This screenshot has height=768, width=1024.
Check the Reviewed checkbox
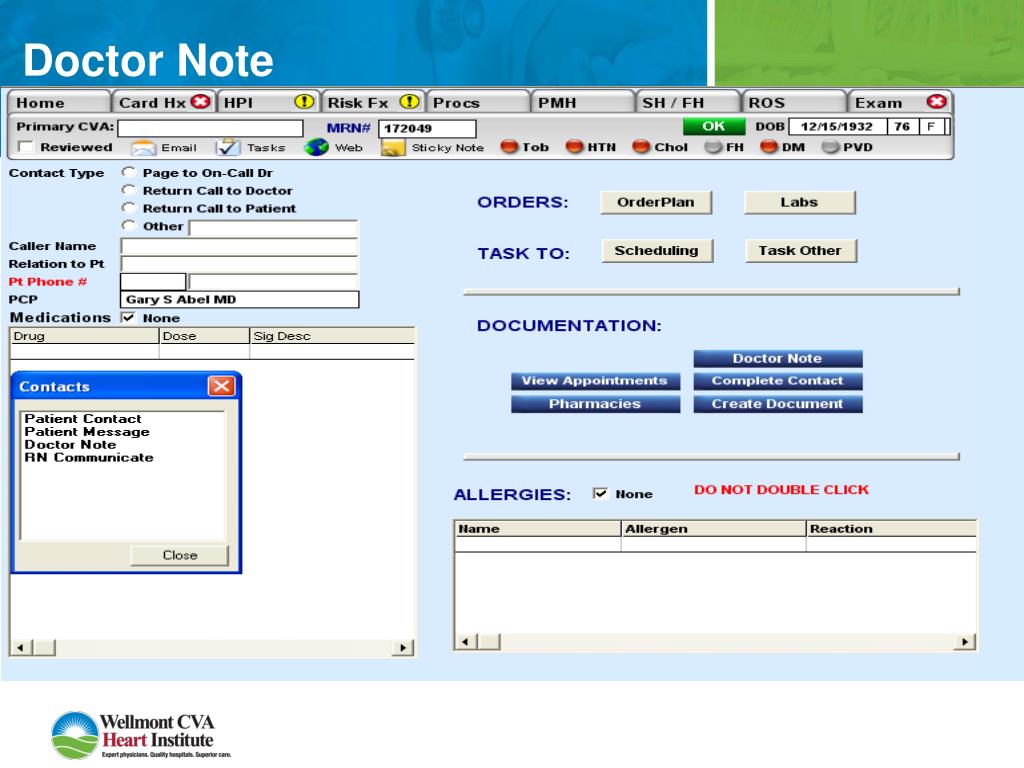26,148
